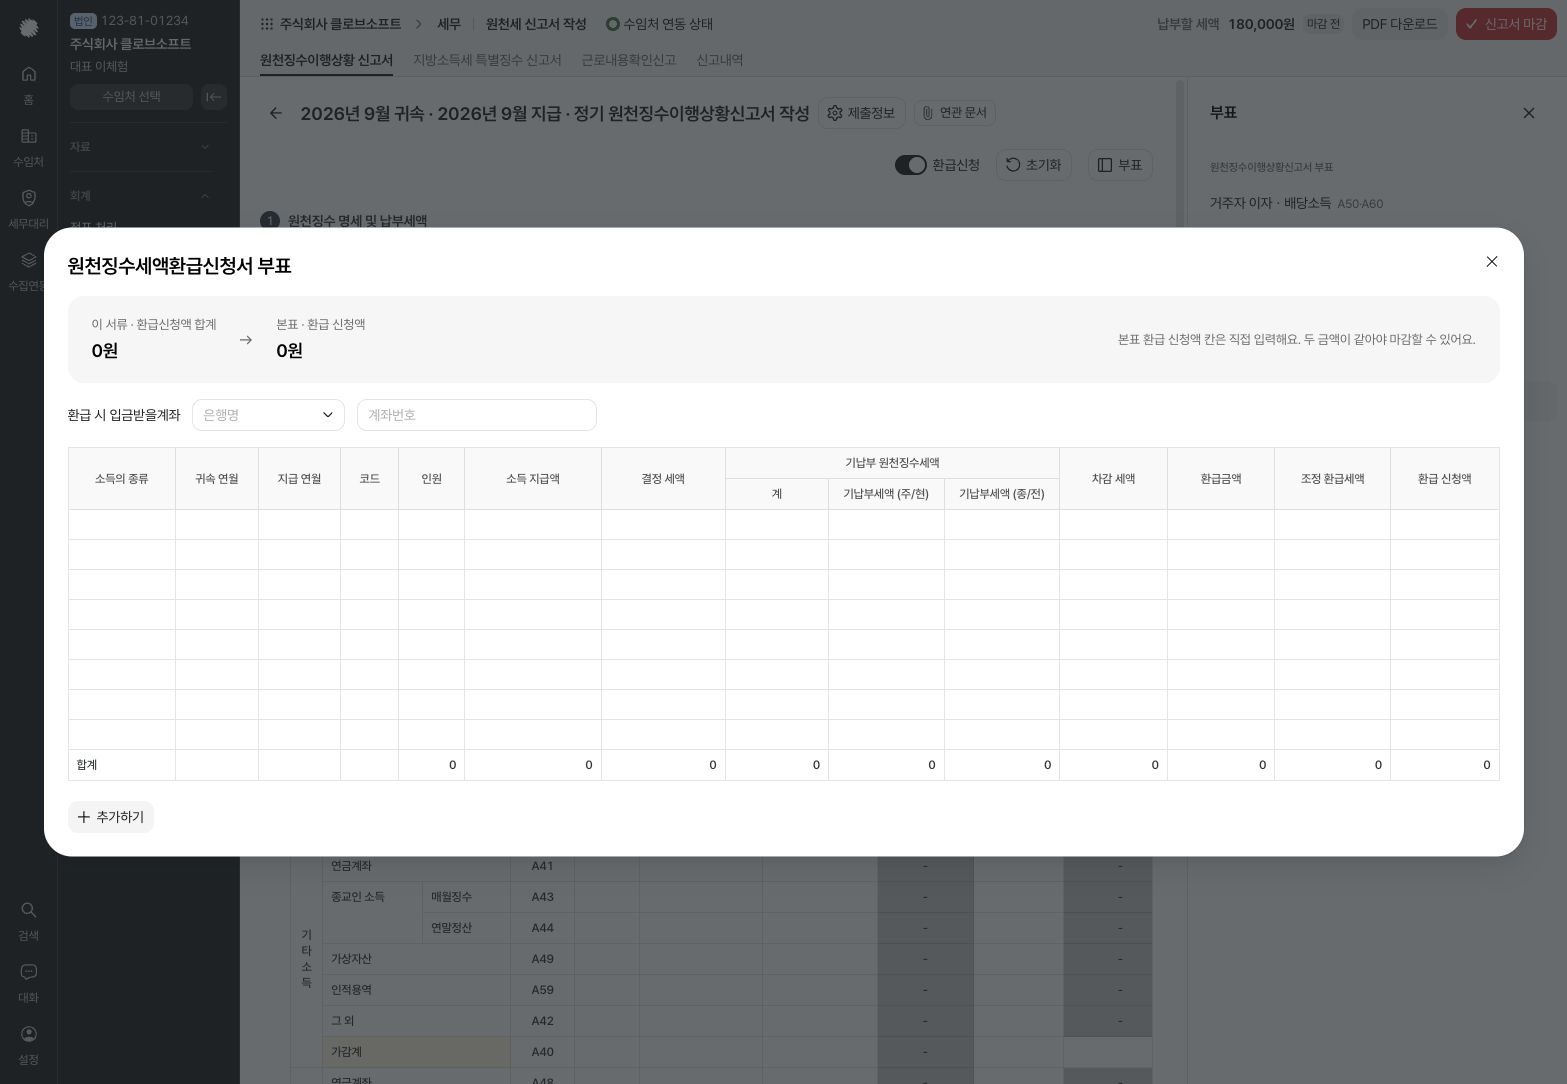
Task: Open the 홈 sidebar icon
Action: tap(29, 84)
